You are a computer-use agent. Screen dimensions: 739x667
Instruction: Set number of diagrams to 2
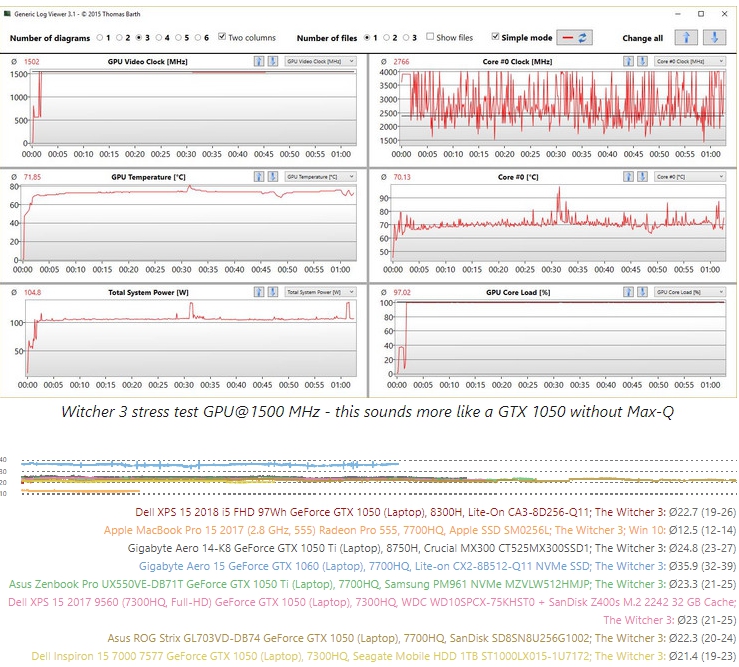click(119, 38)
